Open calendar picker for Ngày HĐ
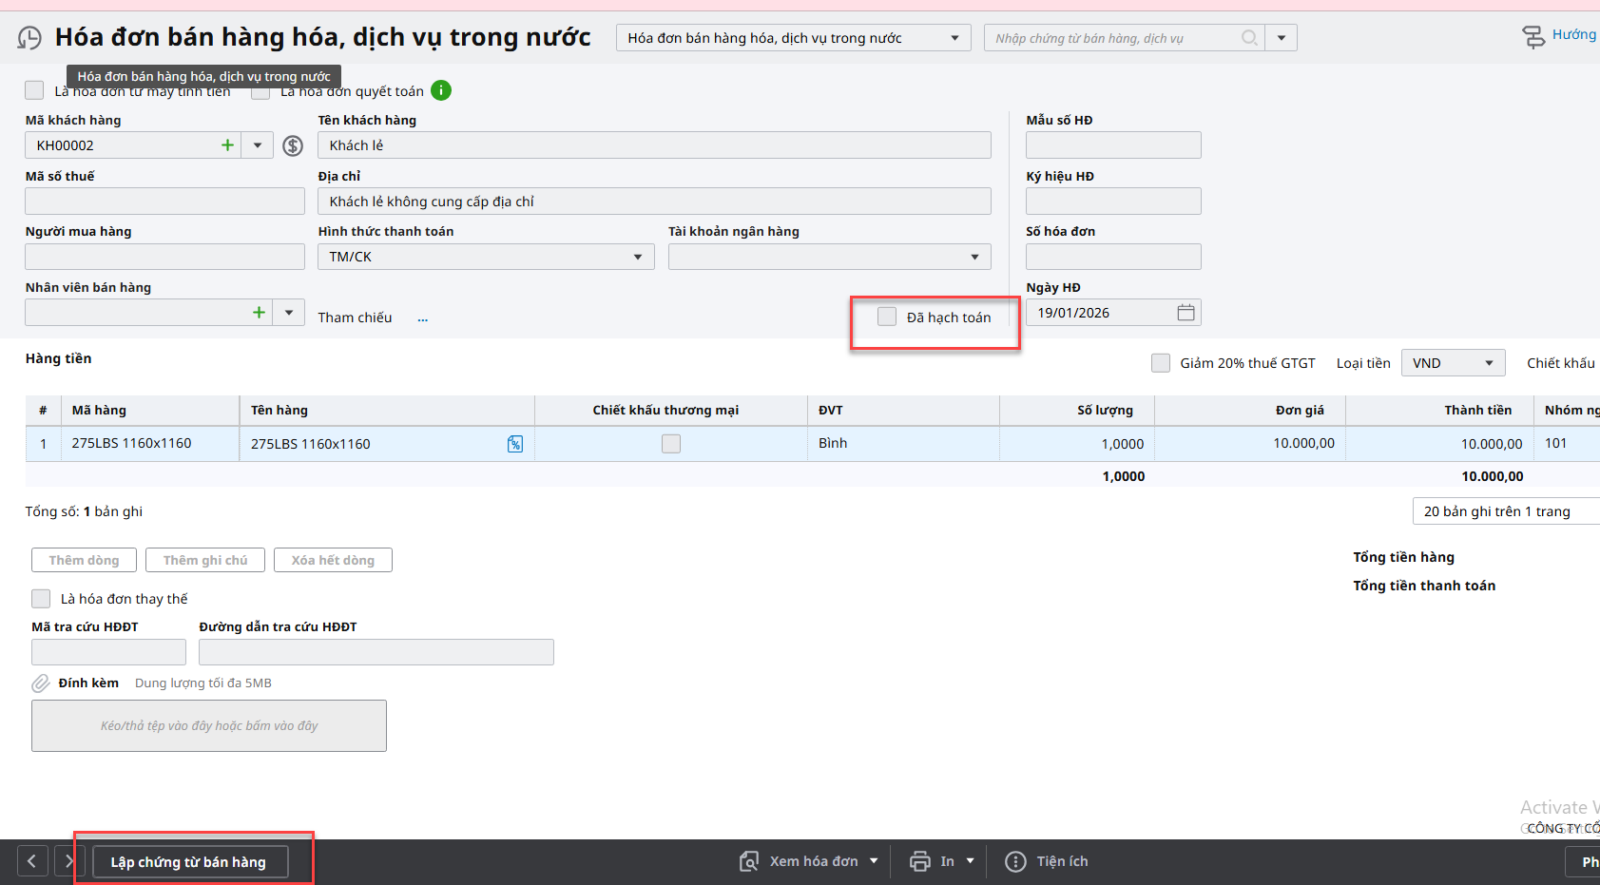The height and width of the screenshot is (885, 1600). click(x=1186, y=313)
